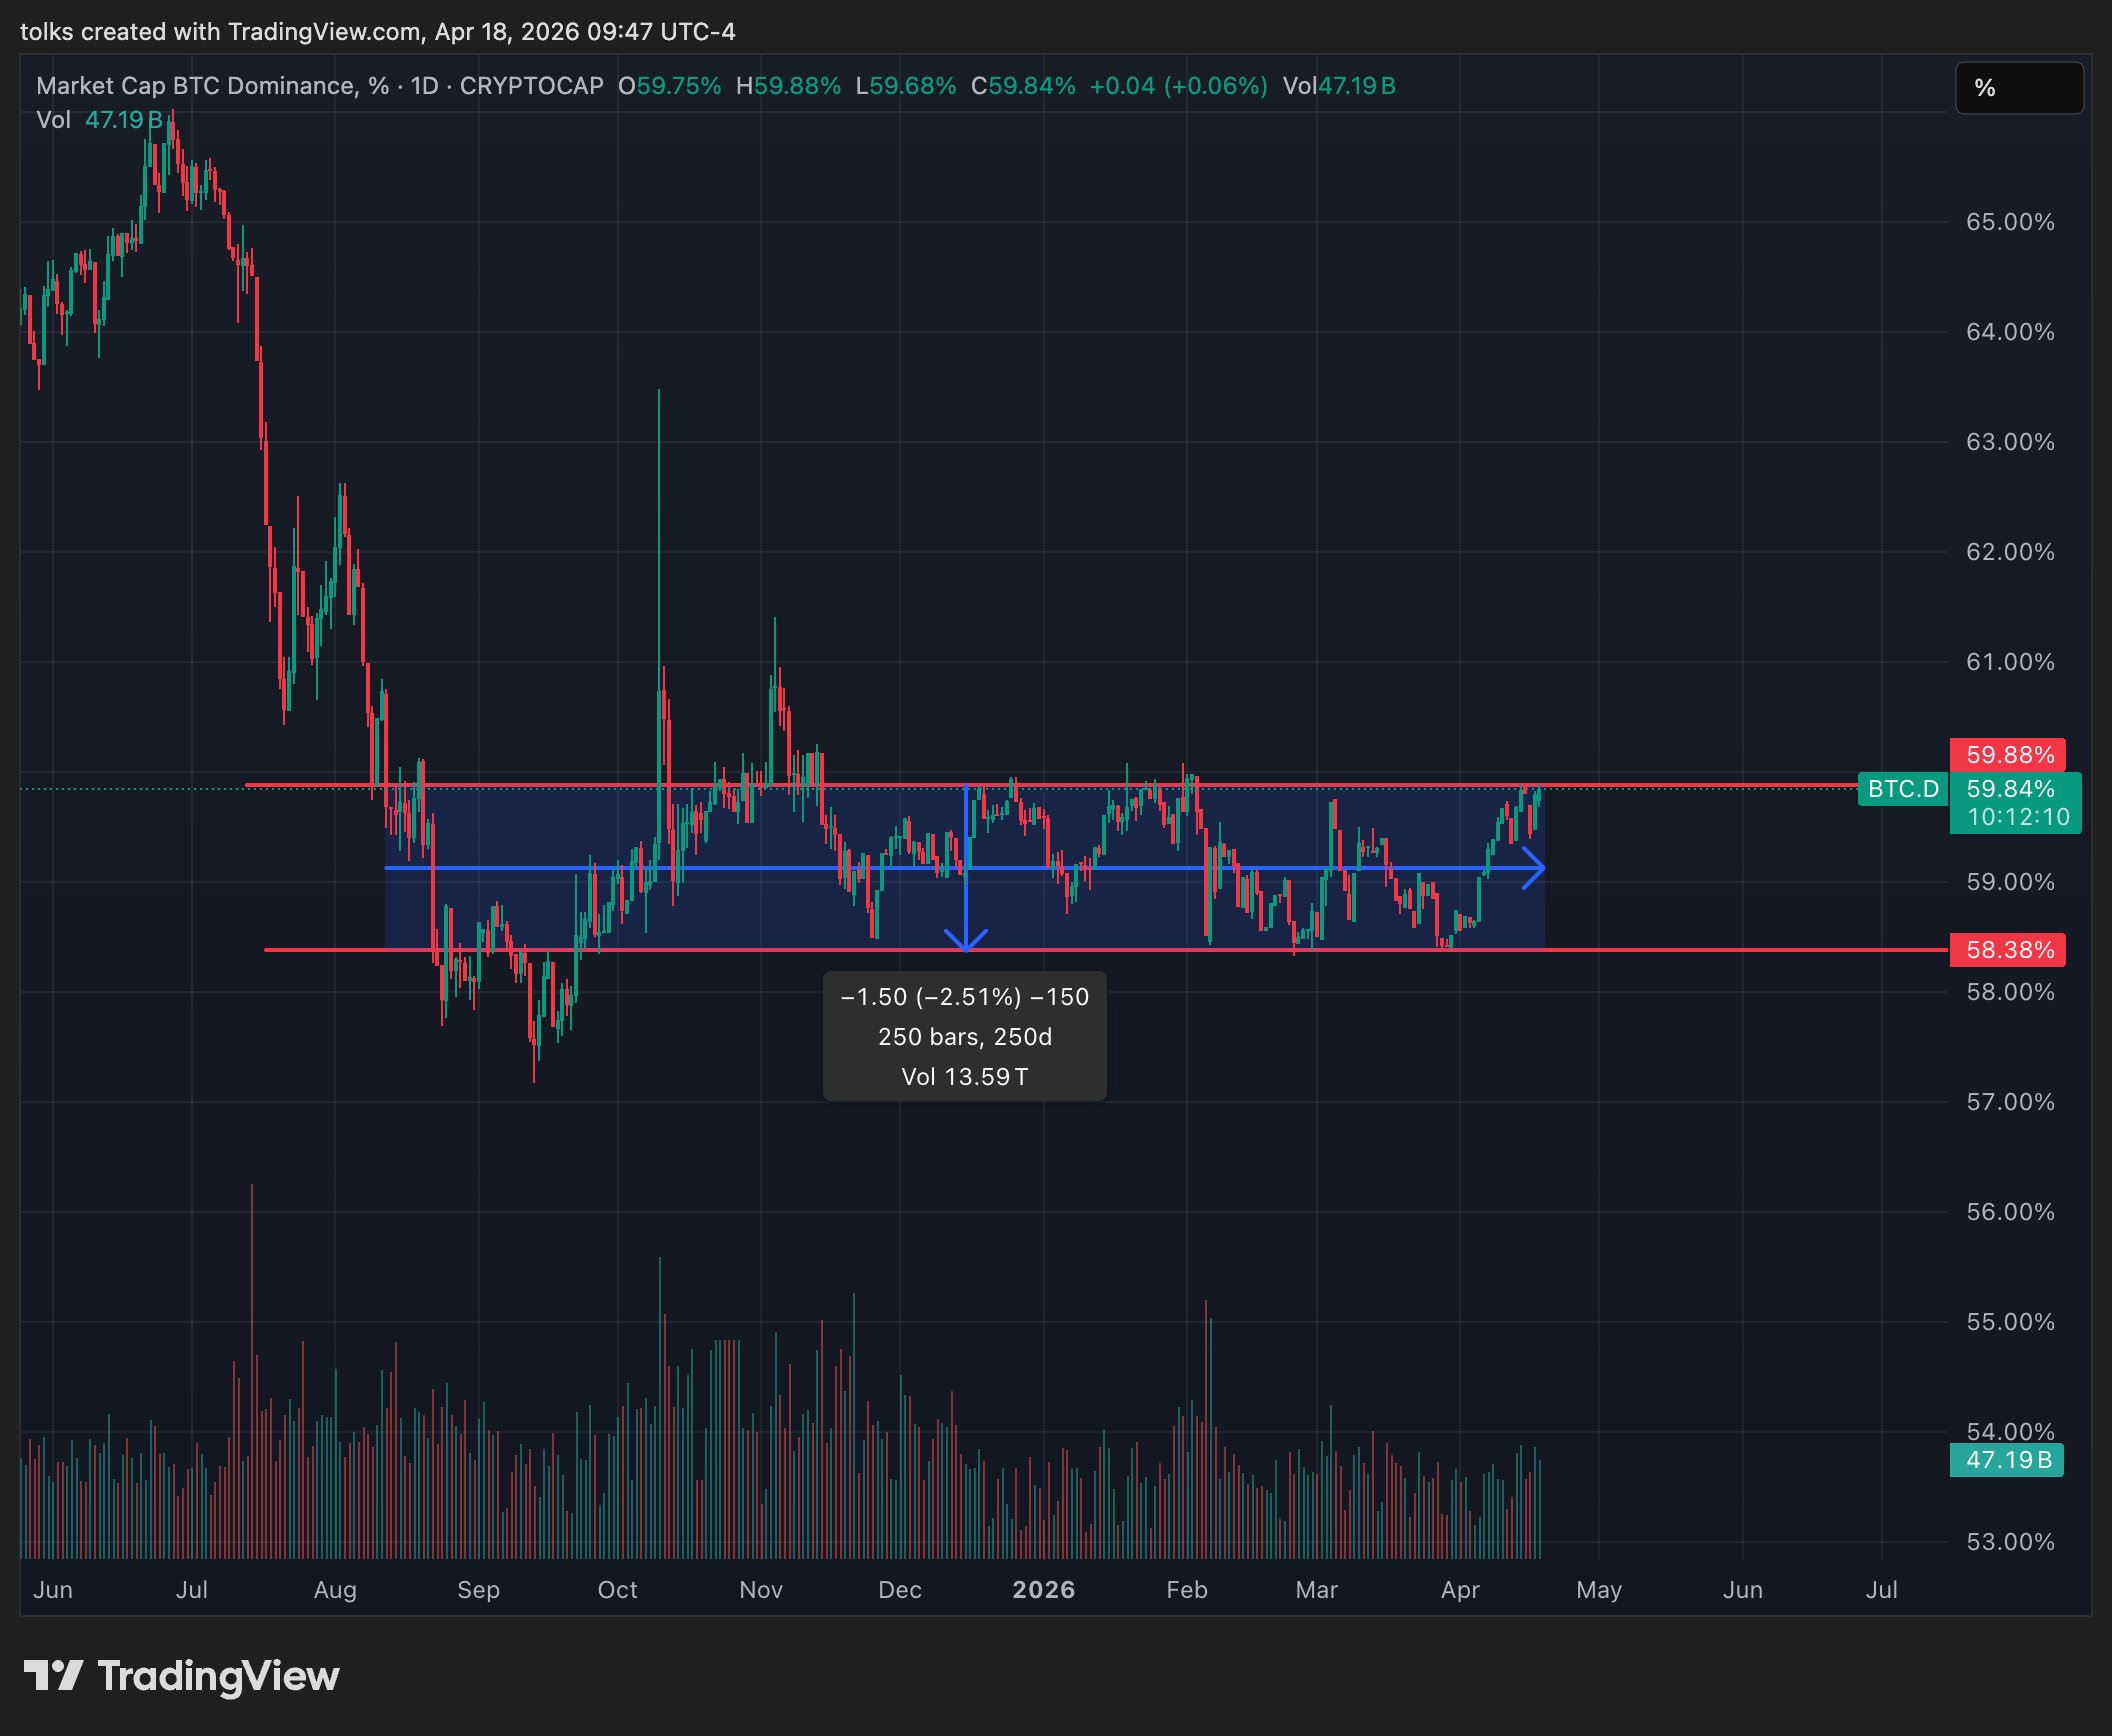
Task: Click the 1D interval in the legend
Action: click(424, 86)
